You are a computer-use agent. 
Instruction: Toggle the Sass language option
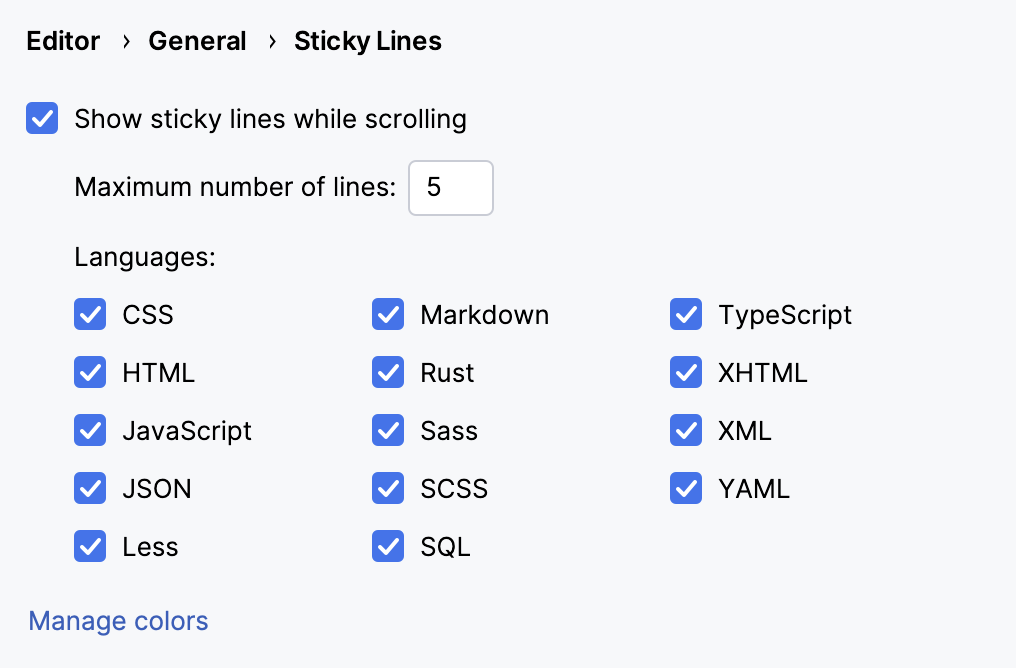pos(388,431)
